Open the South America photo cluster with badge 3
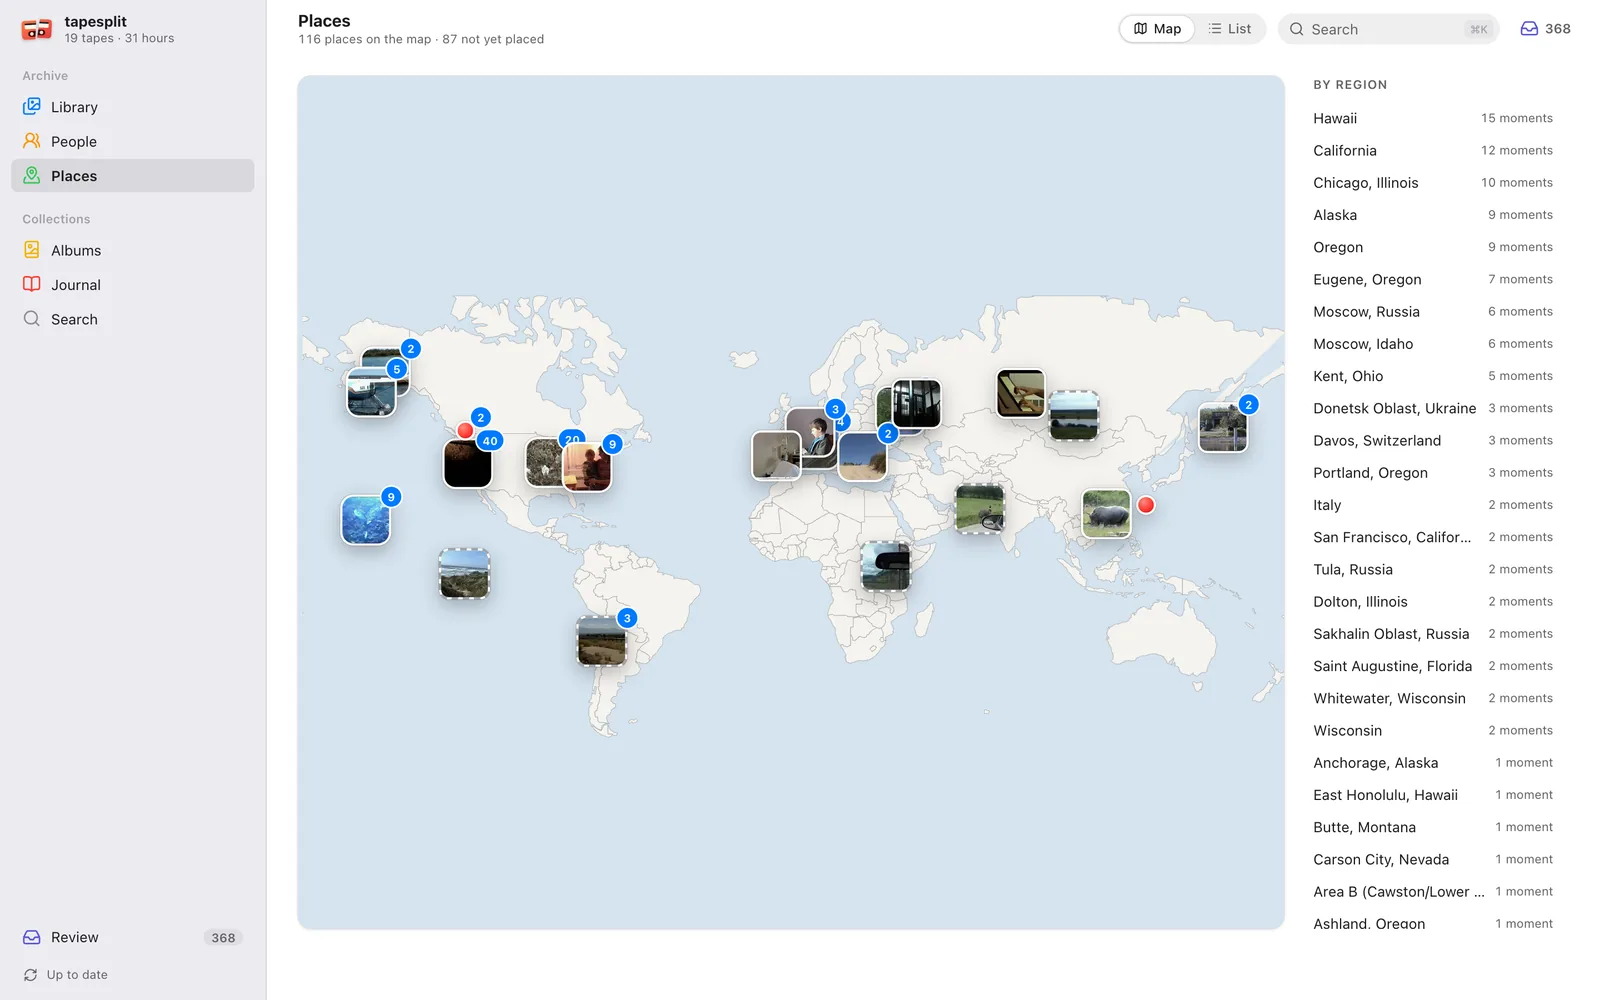The image size is (1600, 1000). click(x=602, y=641)
